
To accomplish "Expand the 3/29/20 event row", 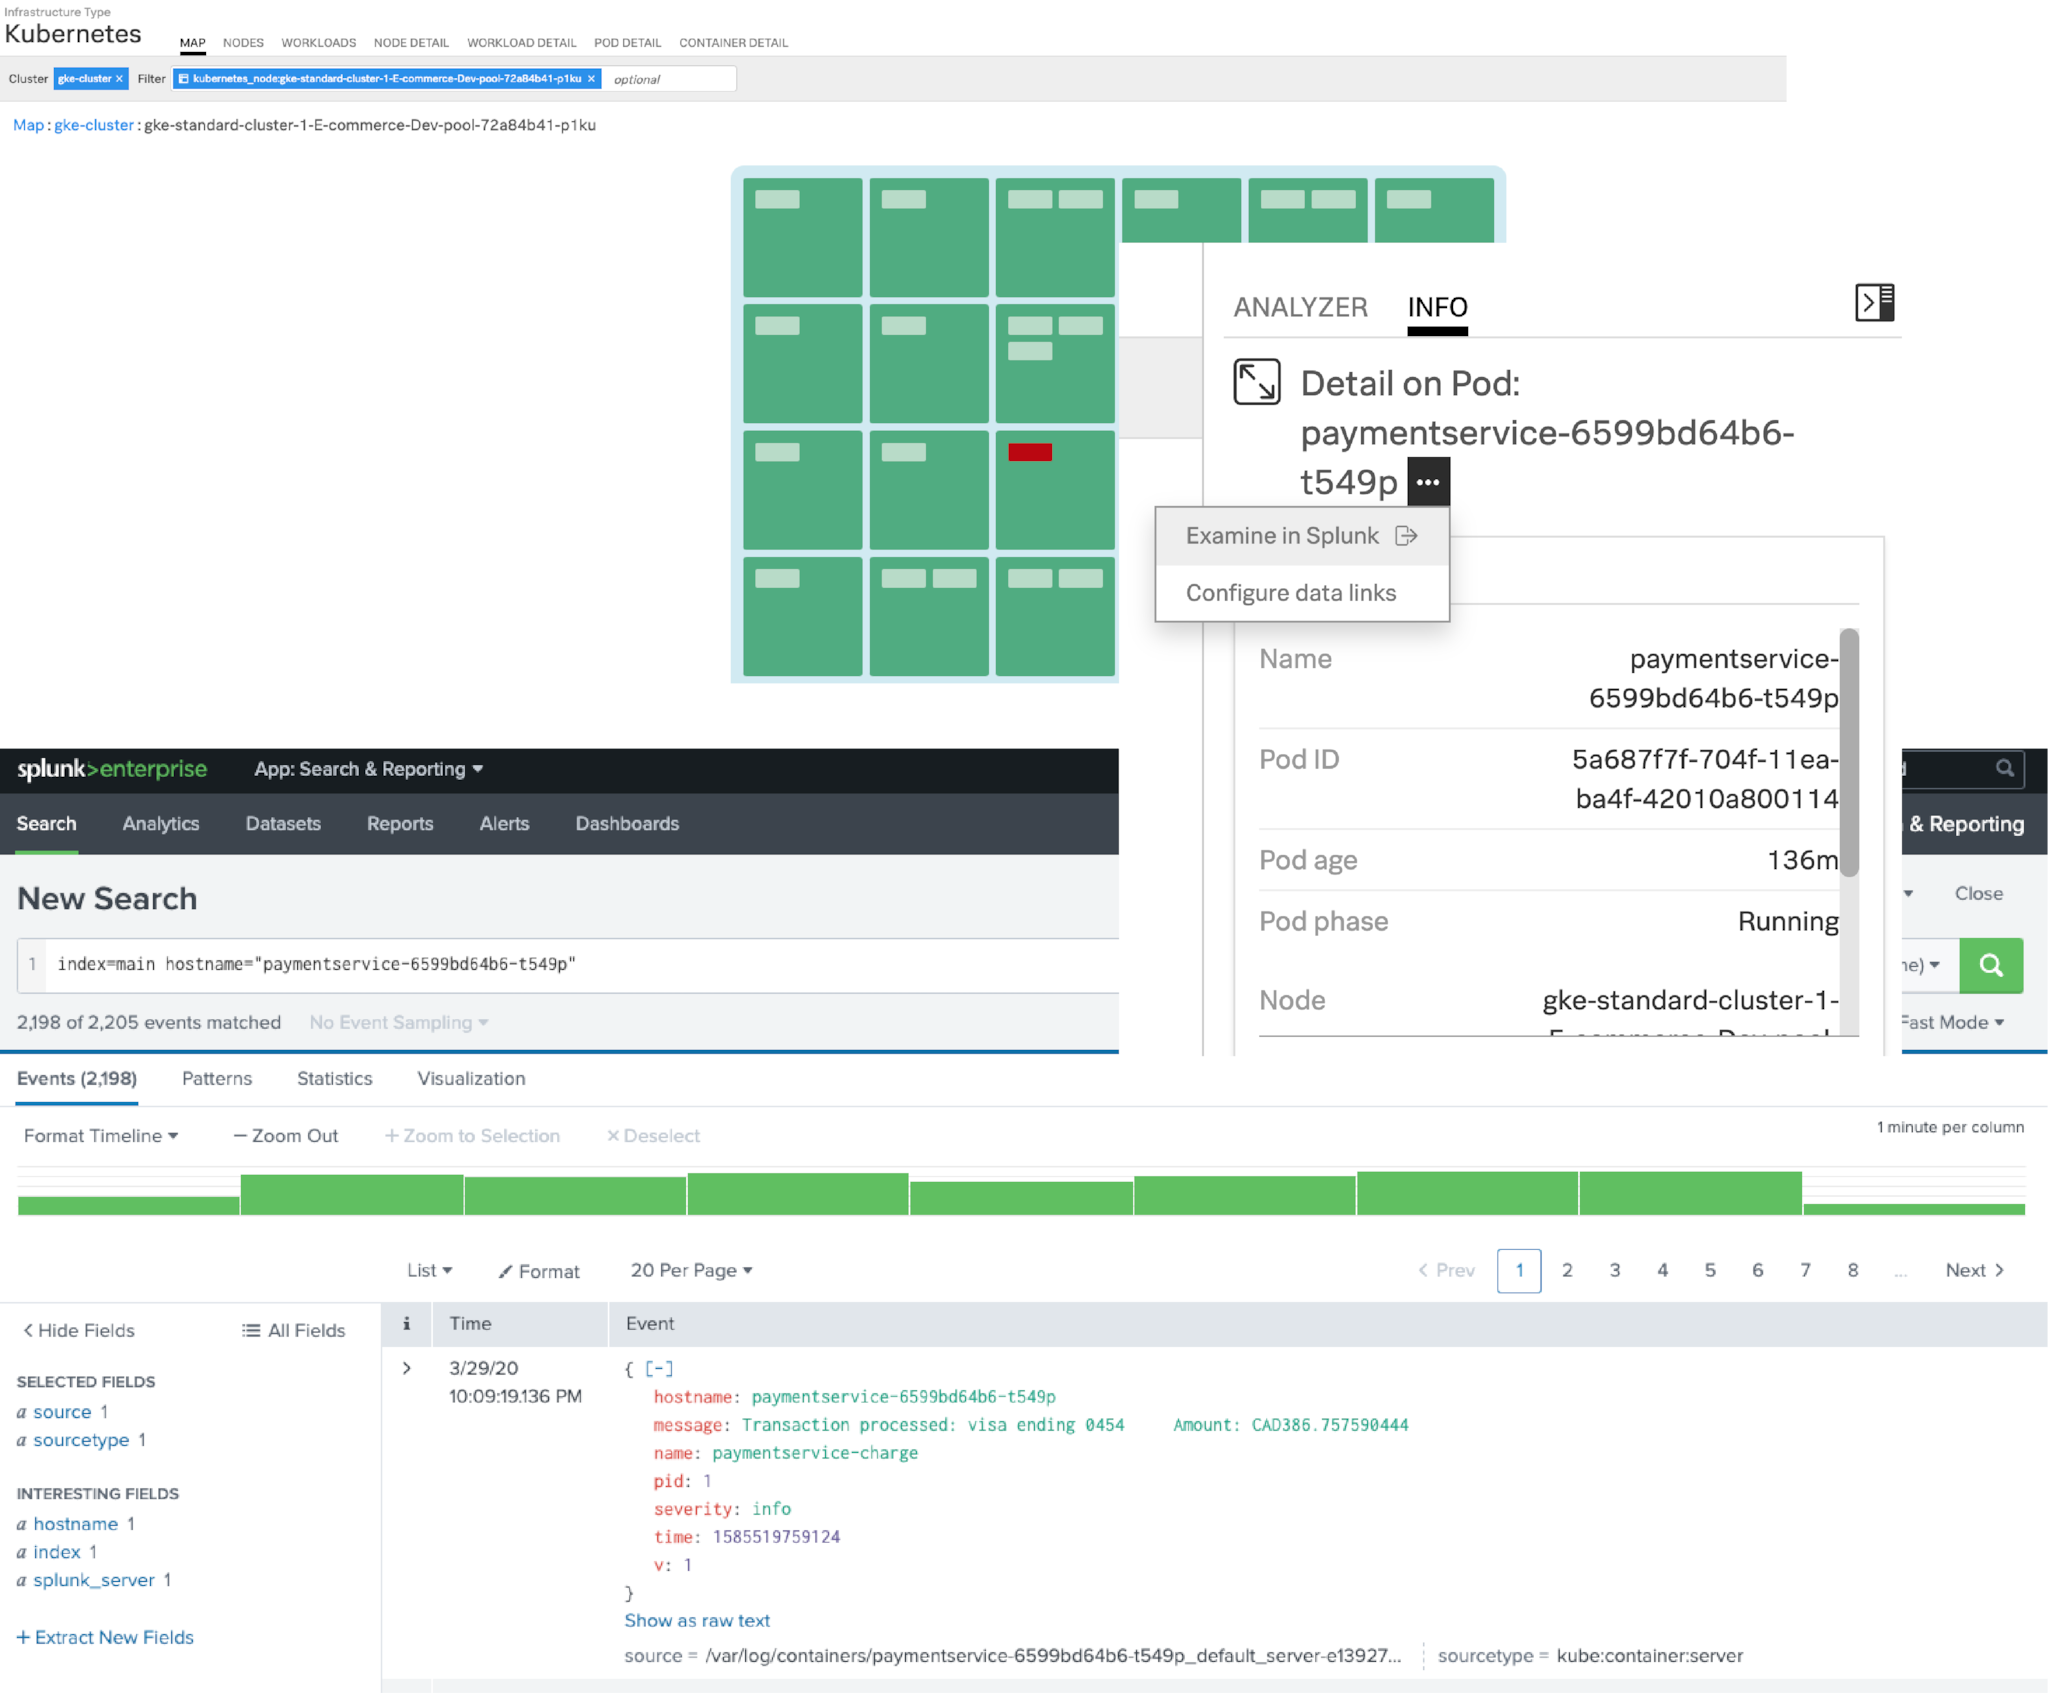I will click(407, 1368).
